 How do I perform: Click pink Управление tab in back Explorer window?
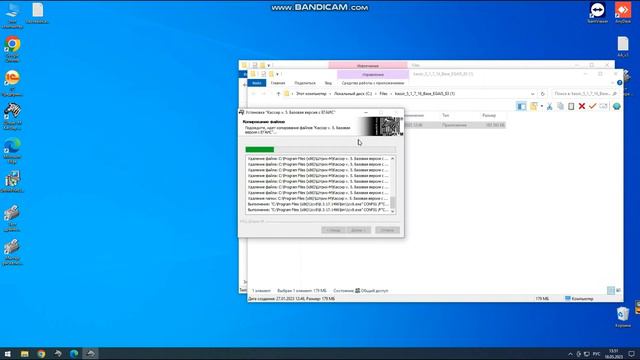point(368,65)
